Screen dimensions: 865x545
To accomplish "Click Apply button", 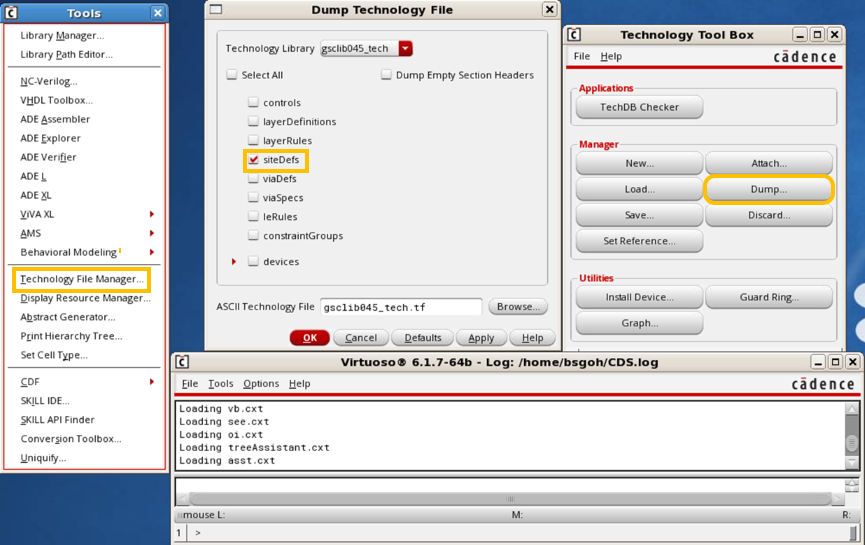I will pyautogui.click(x=481, y=338).
